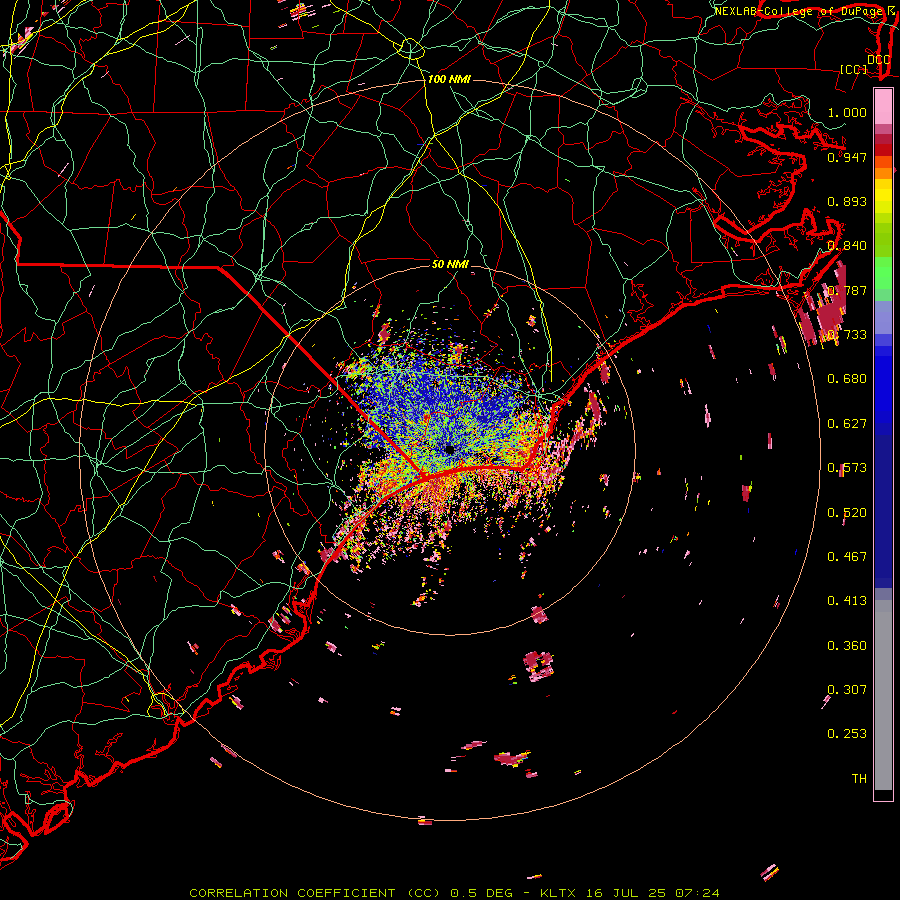Click the 0.893 legend value
Screen dimensions: 900x900
click(847, 201)
